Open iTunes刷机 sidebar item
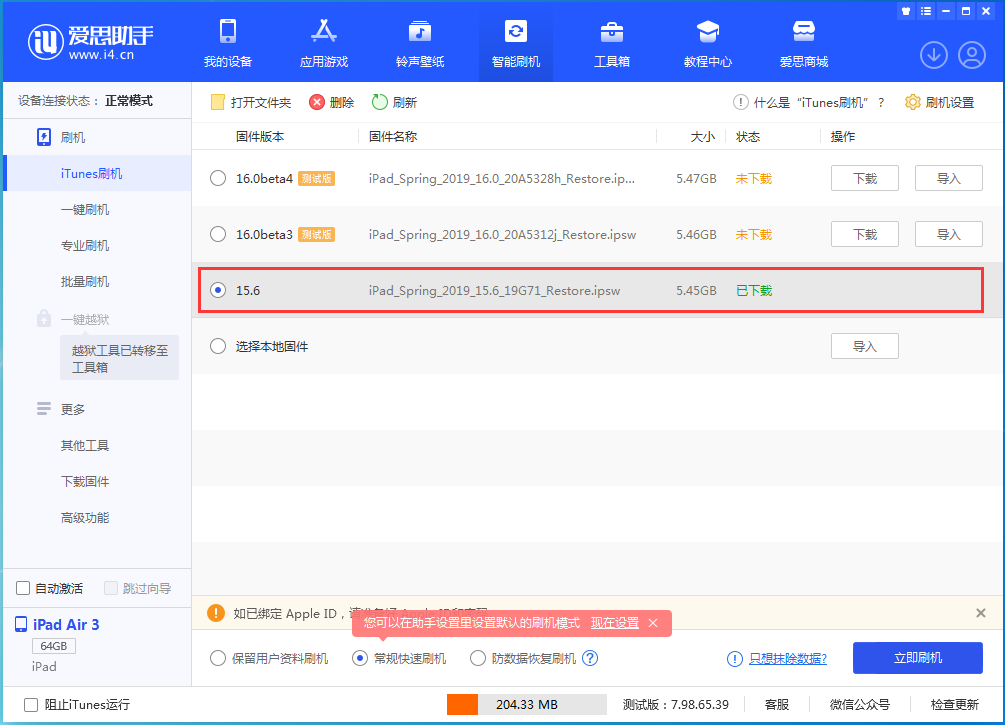This screenshot has height=725, width=1005. pyautogui.click(x=97, y=173)
